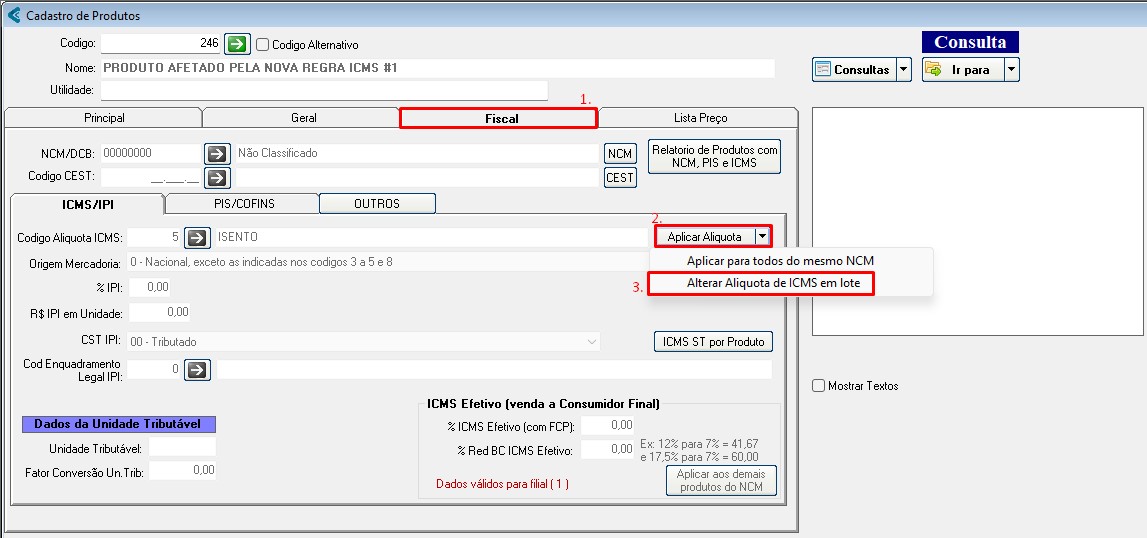Click the Consulta mode banner label
This screenshot has width=1147, height=538.
tap(970, 42)
